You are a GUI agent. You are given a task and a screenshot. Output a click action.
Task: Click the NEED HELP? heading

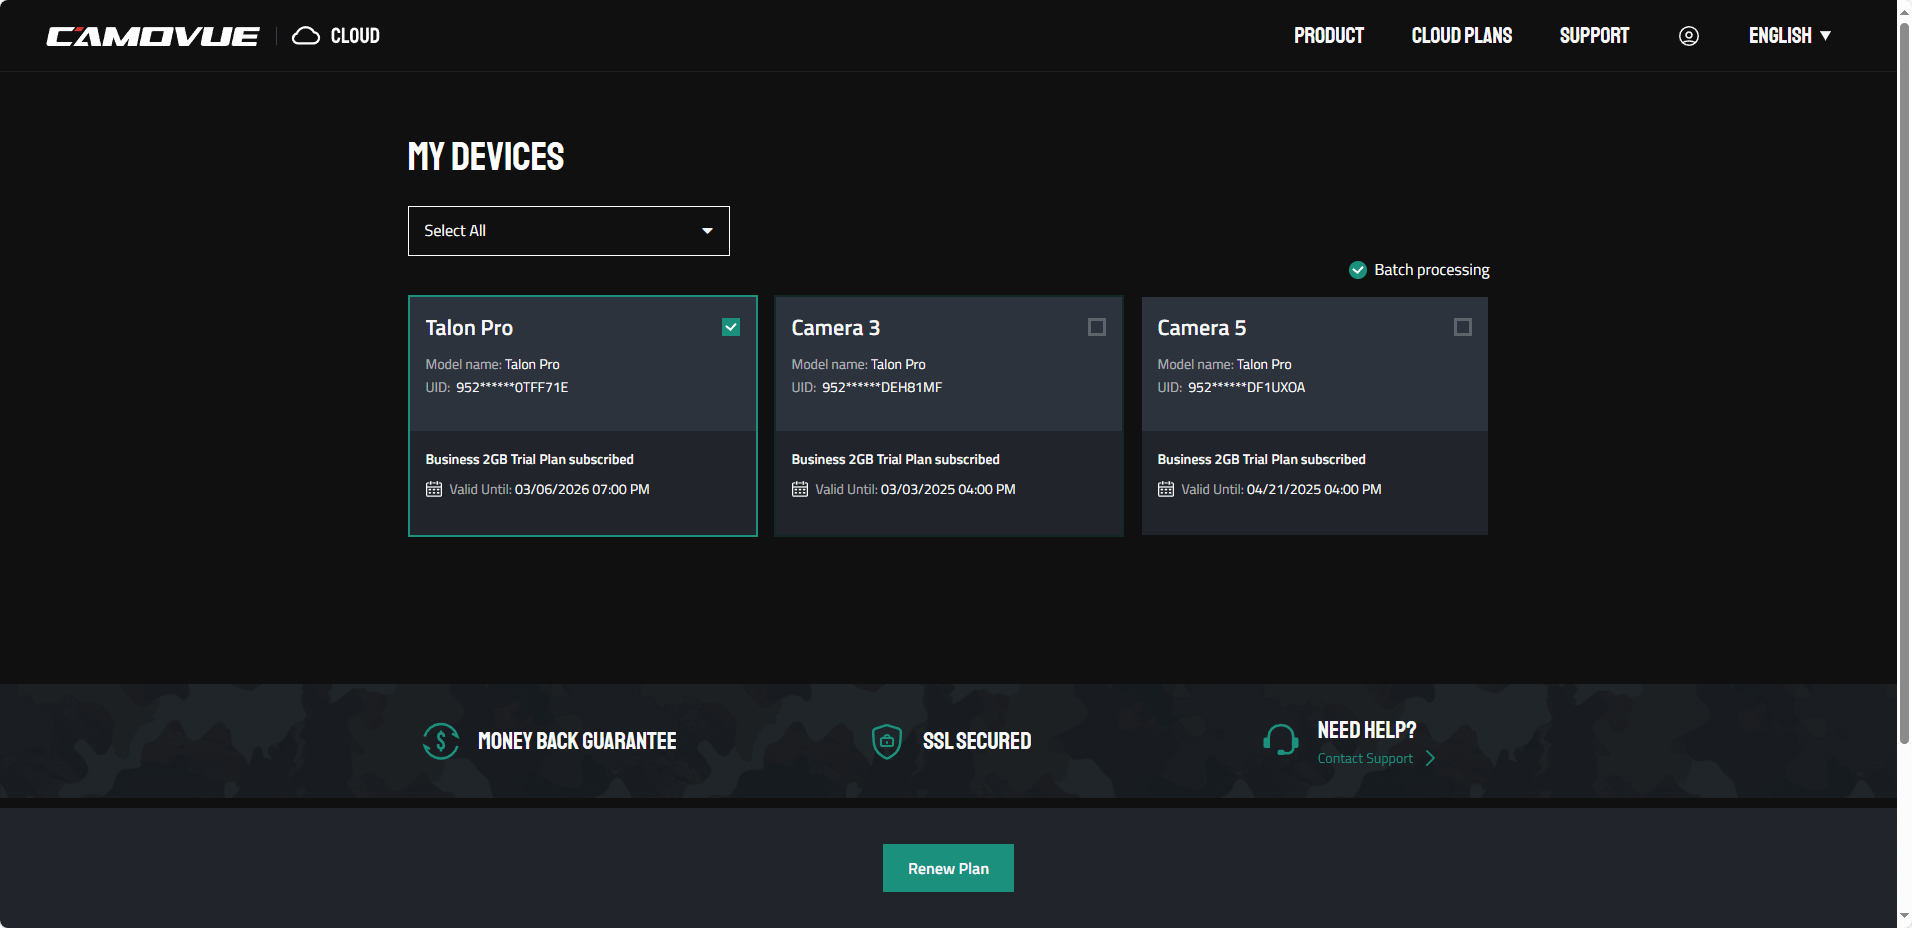click(x=1367, y=730)
